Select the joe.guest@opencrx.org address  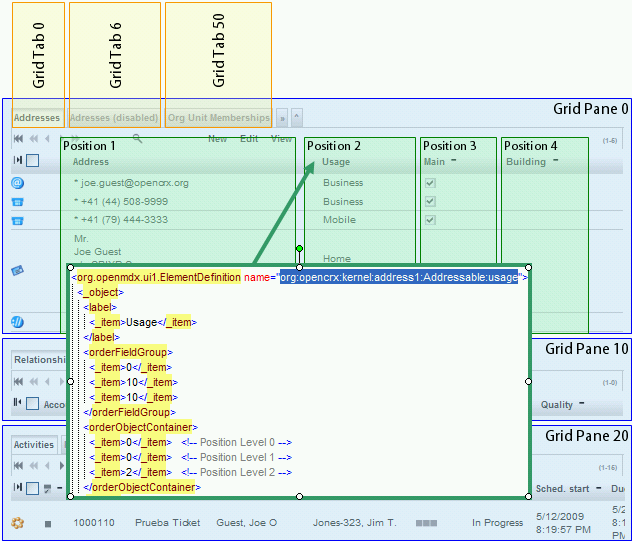coord(135,183)
